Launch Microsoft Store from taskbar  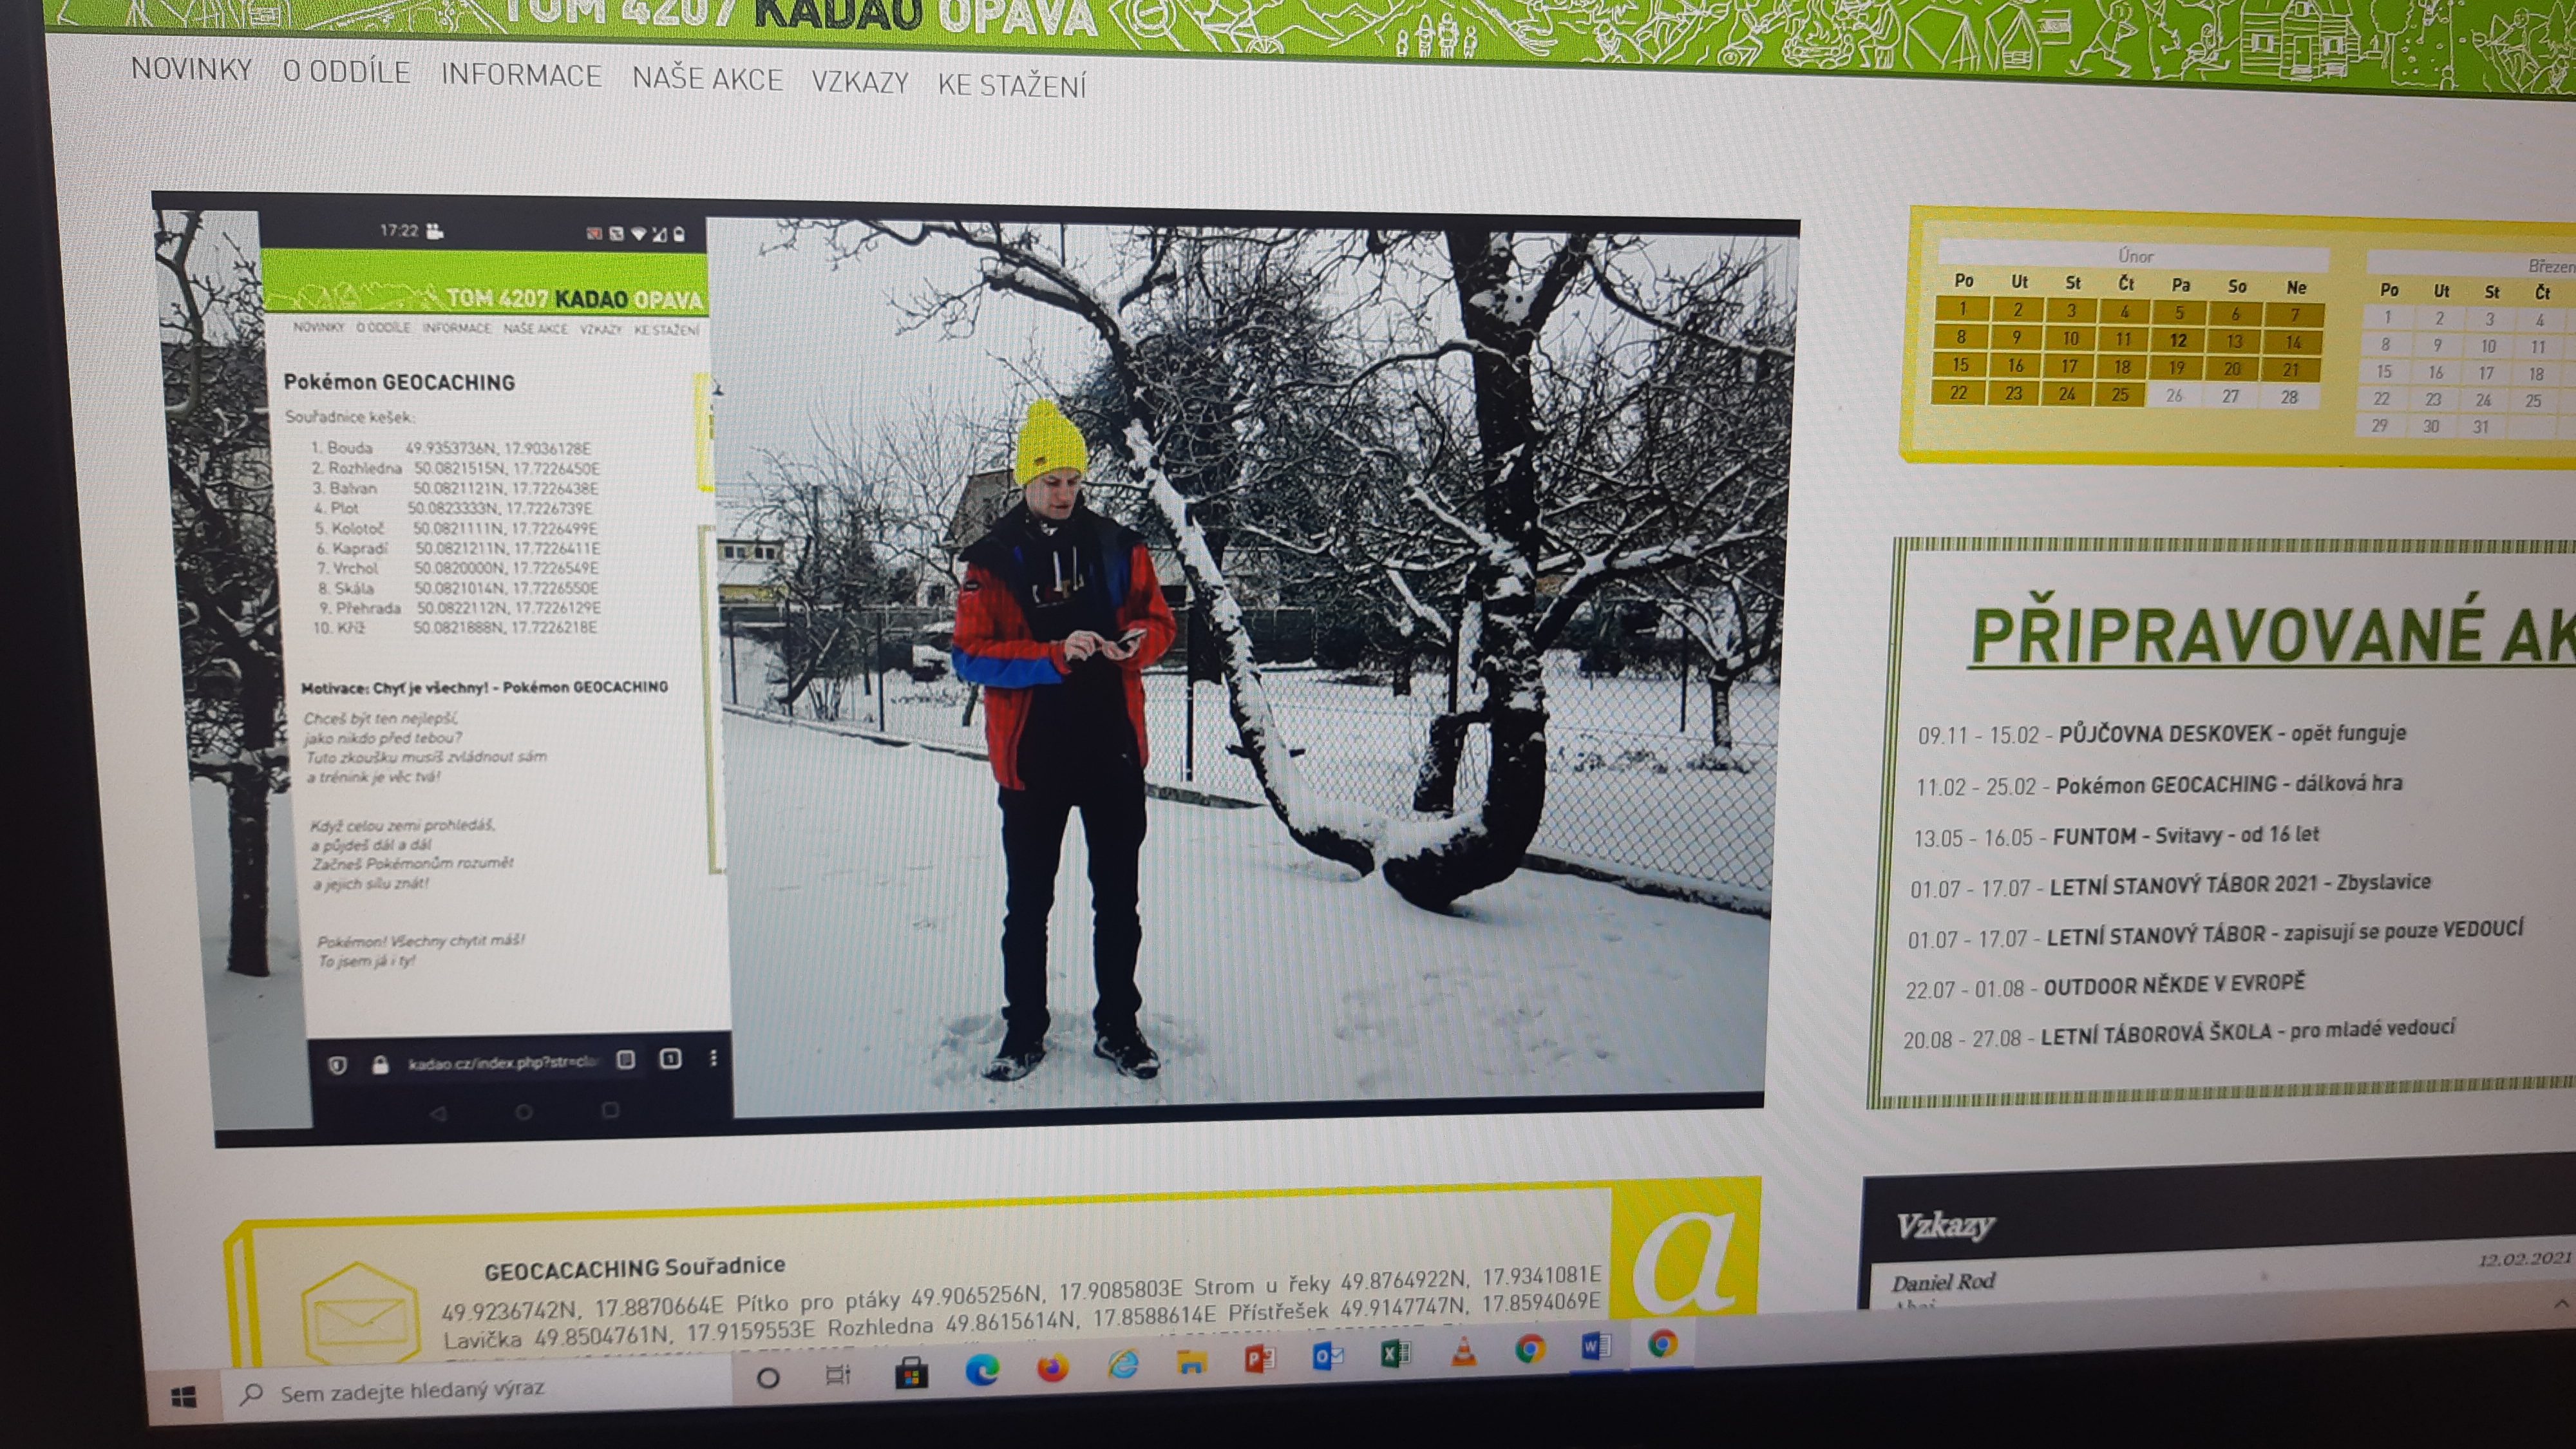[910, 1372]
